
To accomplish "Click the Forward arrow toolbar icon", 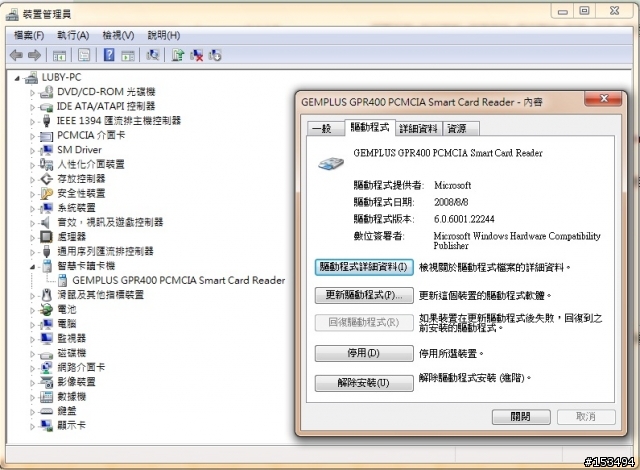I will point(34,55).
